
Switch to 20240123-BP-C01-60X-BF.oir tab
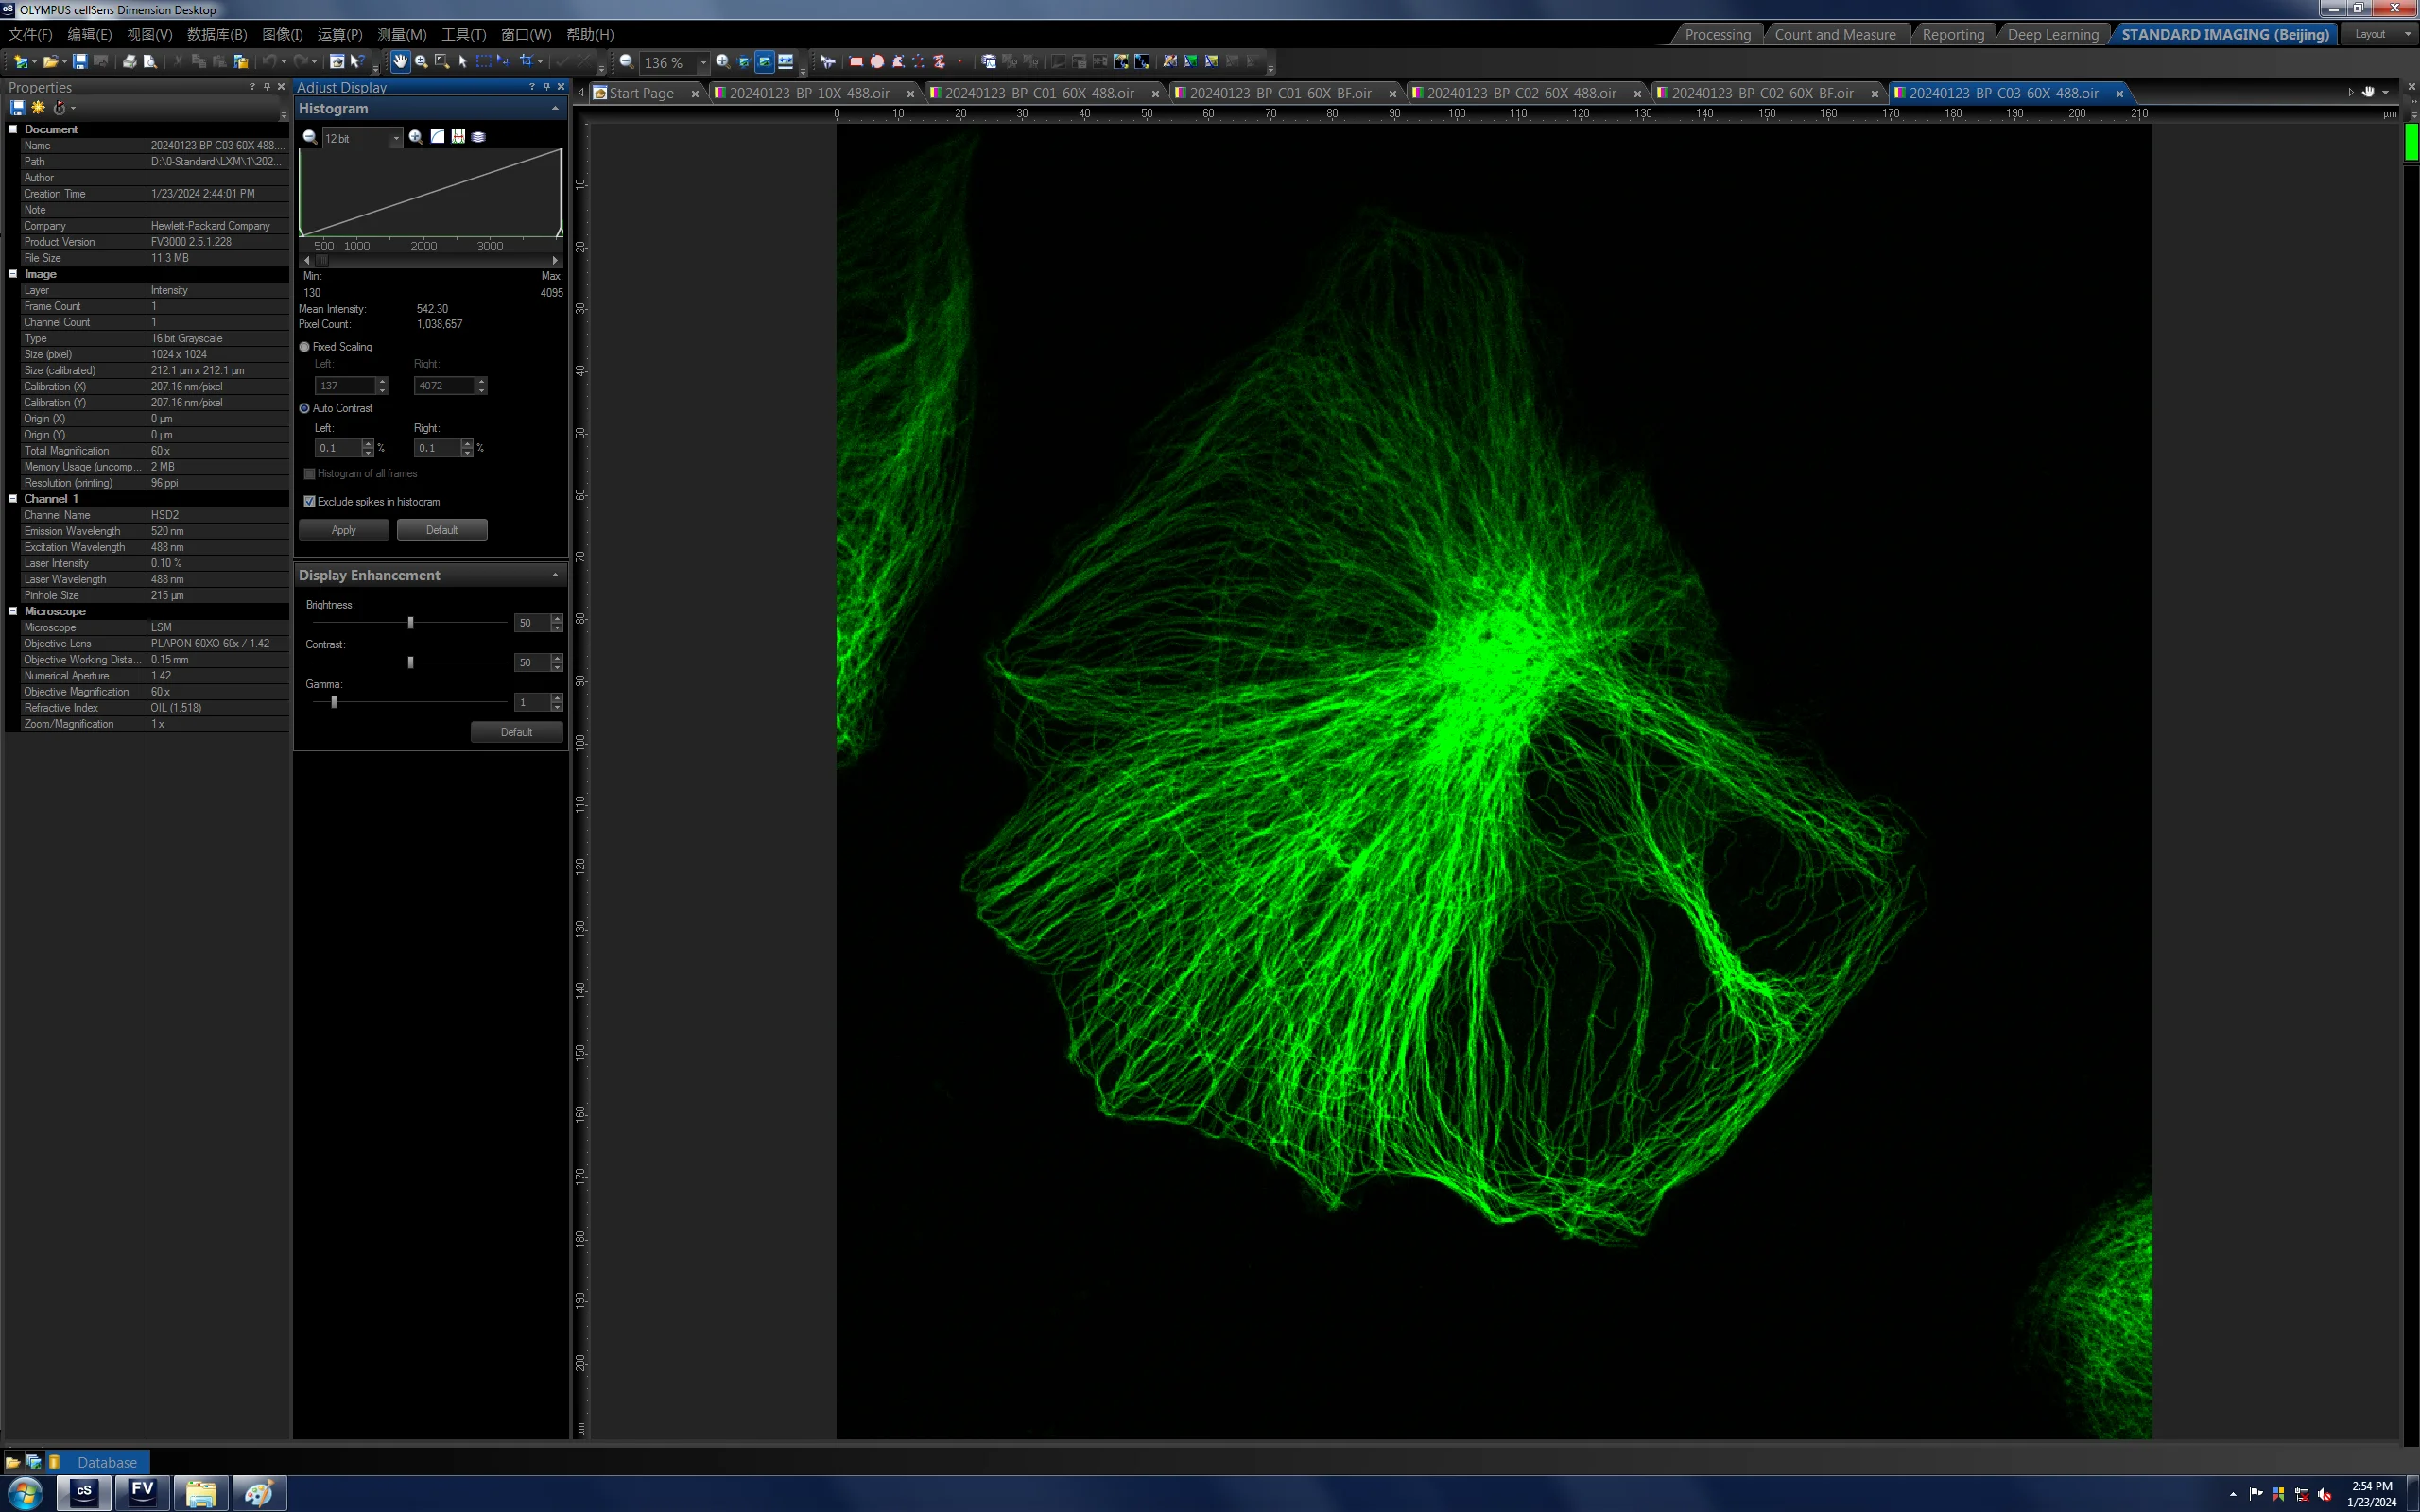coord(1280,93)
